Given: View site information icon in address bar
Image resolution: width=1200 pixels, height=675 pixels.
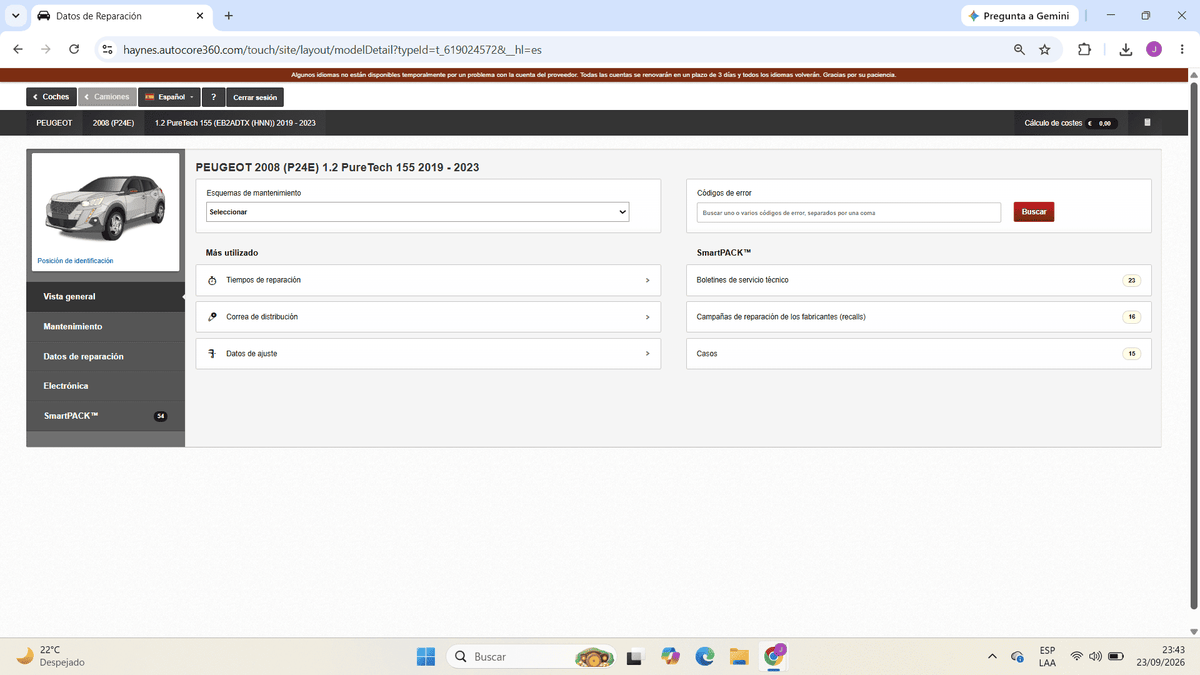Looking at the screenshot, I should [109, 49].
